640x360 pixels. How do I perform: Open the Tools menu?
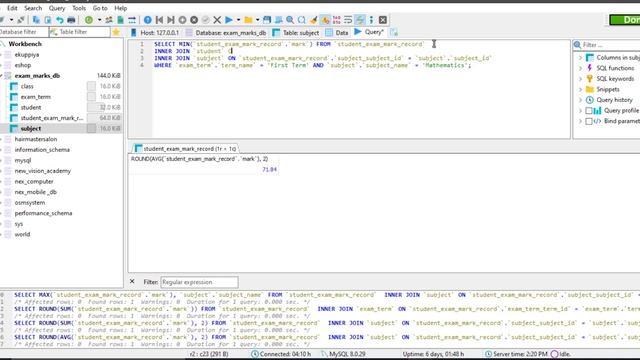(x=79, y=8)
